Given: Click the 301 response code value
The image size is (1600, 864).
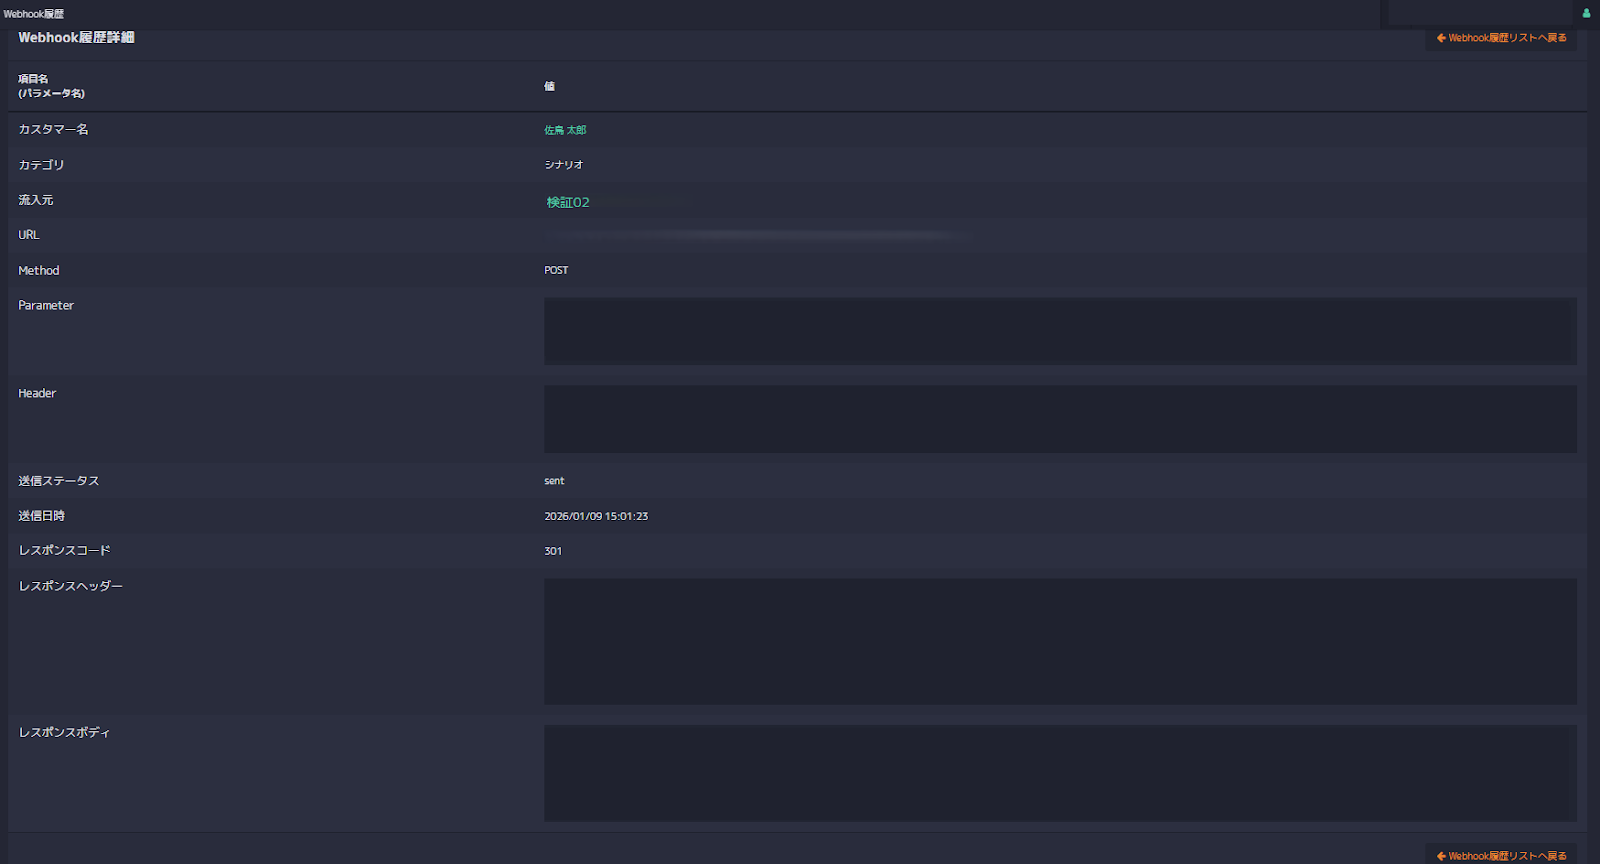Looking at the screenshot, I should pos(553,551).
